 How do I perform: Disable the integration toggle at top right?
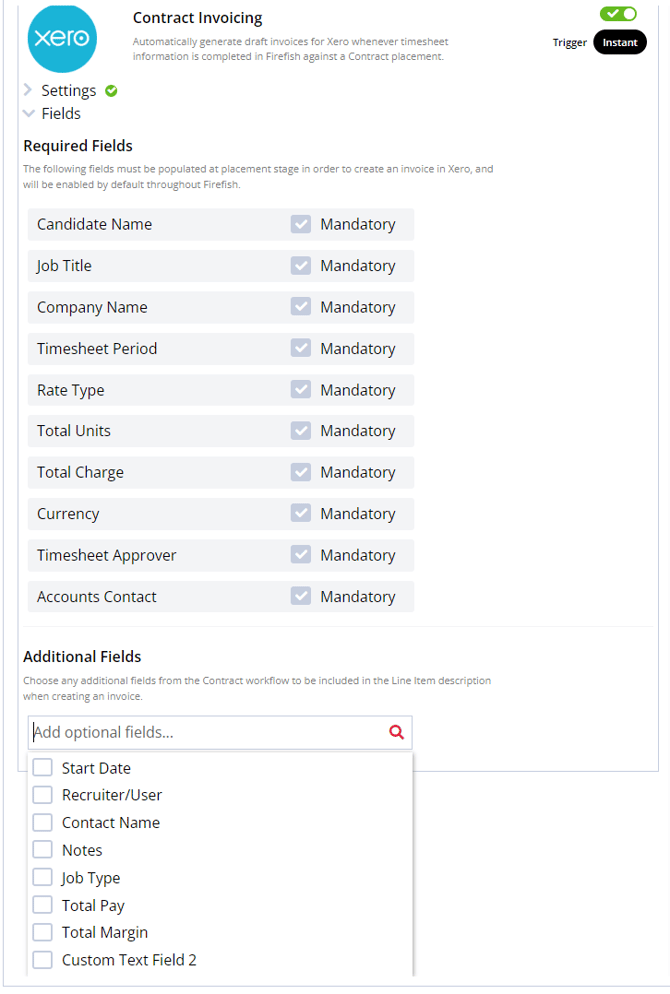pyautogui.click(x=618, y=15)
